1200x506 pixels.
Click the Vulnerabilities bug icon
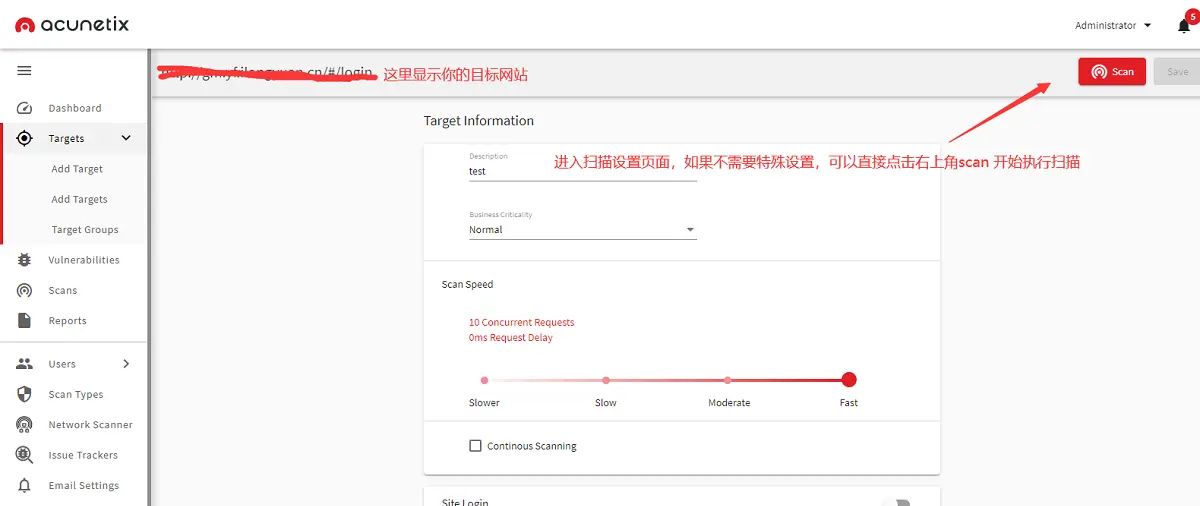(x=25, y=260)
